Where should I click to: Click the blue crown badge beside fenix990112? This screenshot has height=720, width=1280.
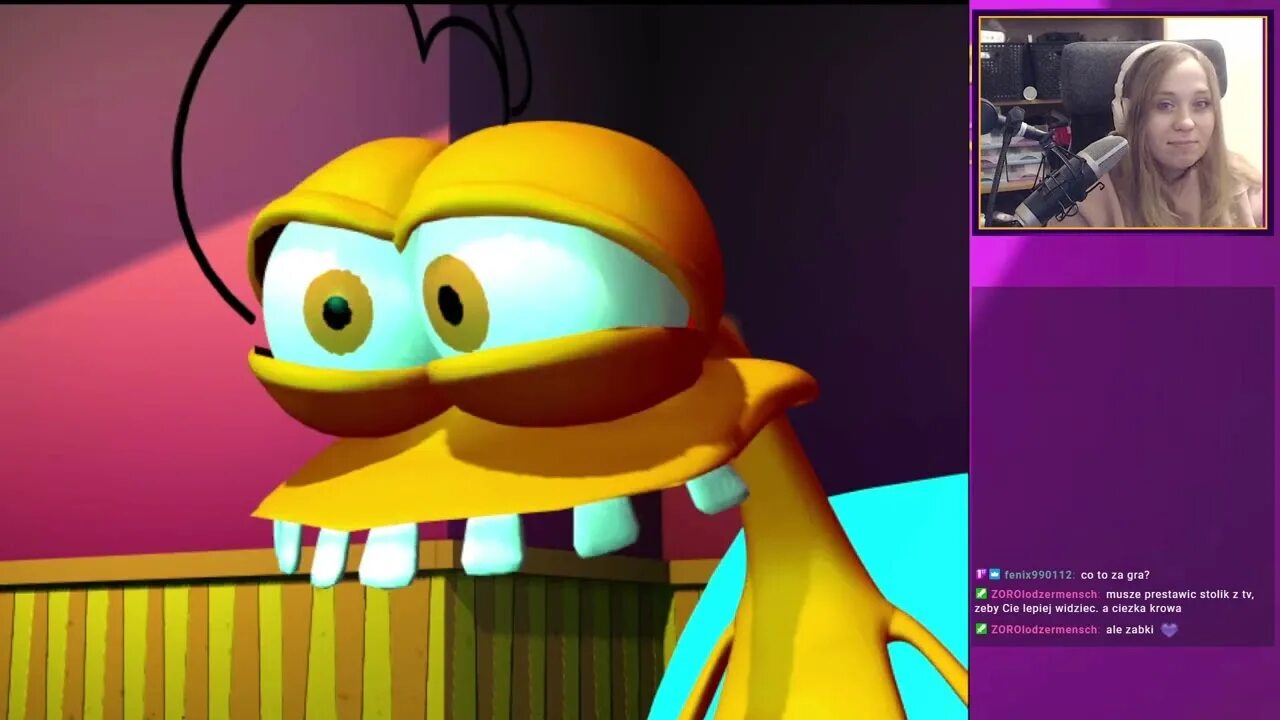click(x=995, y=575)
